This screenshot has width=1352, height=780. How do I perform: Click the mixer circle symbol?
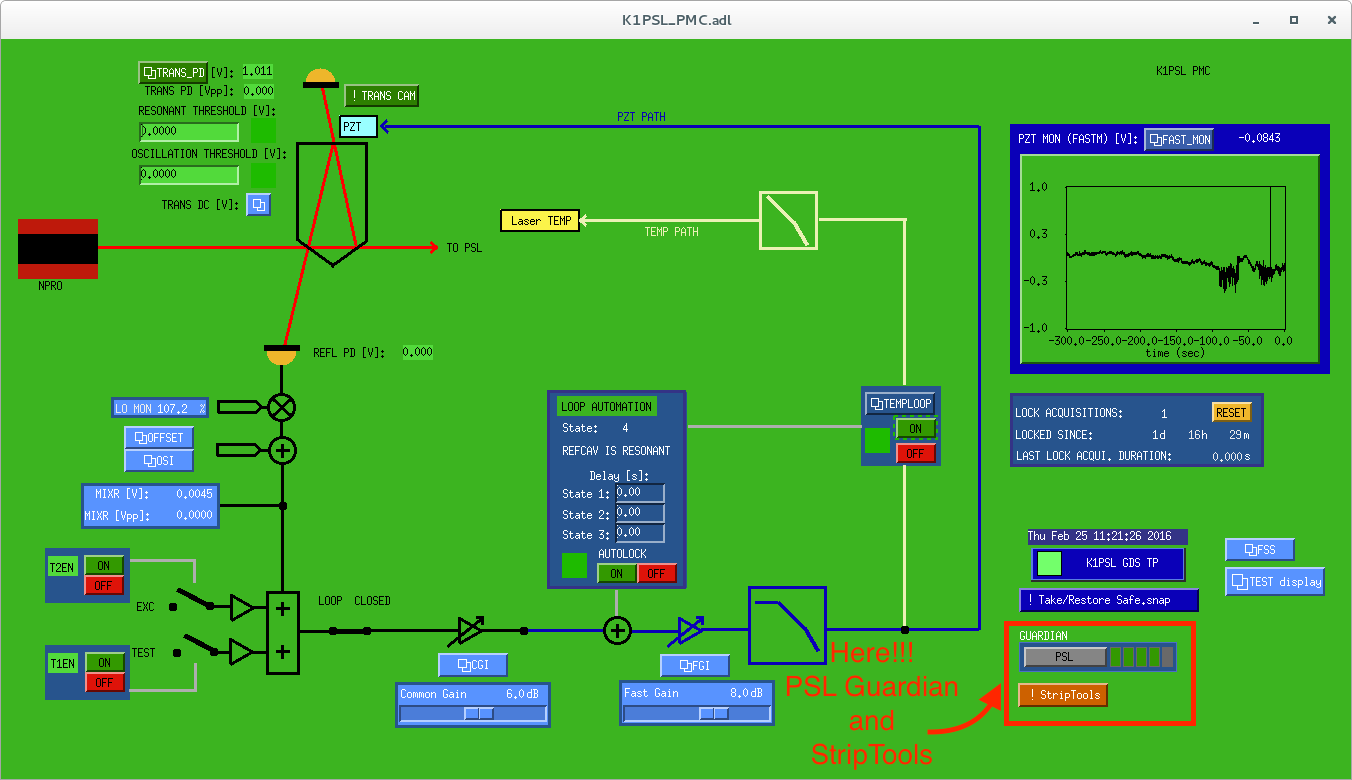coord(283,407)
